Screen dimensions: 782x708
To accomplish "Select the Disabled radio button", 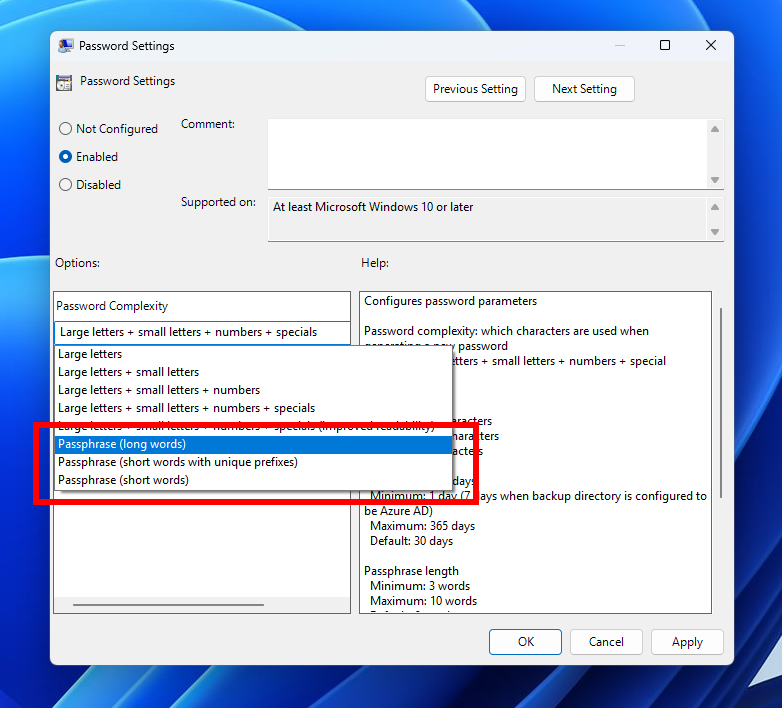I will (66, 185).
